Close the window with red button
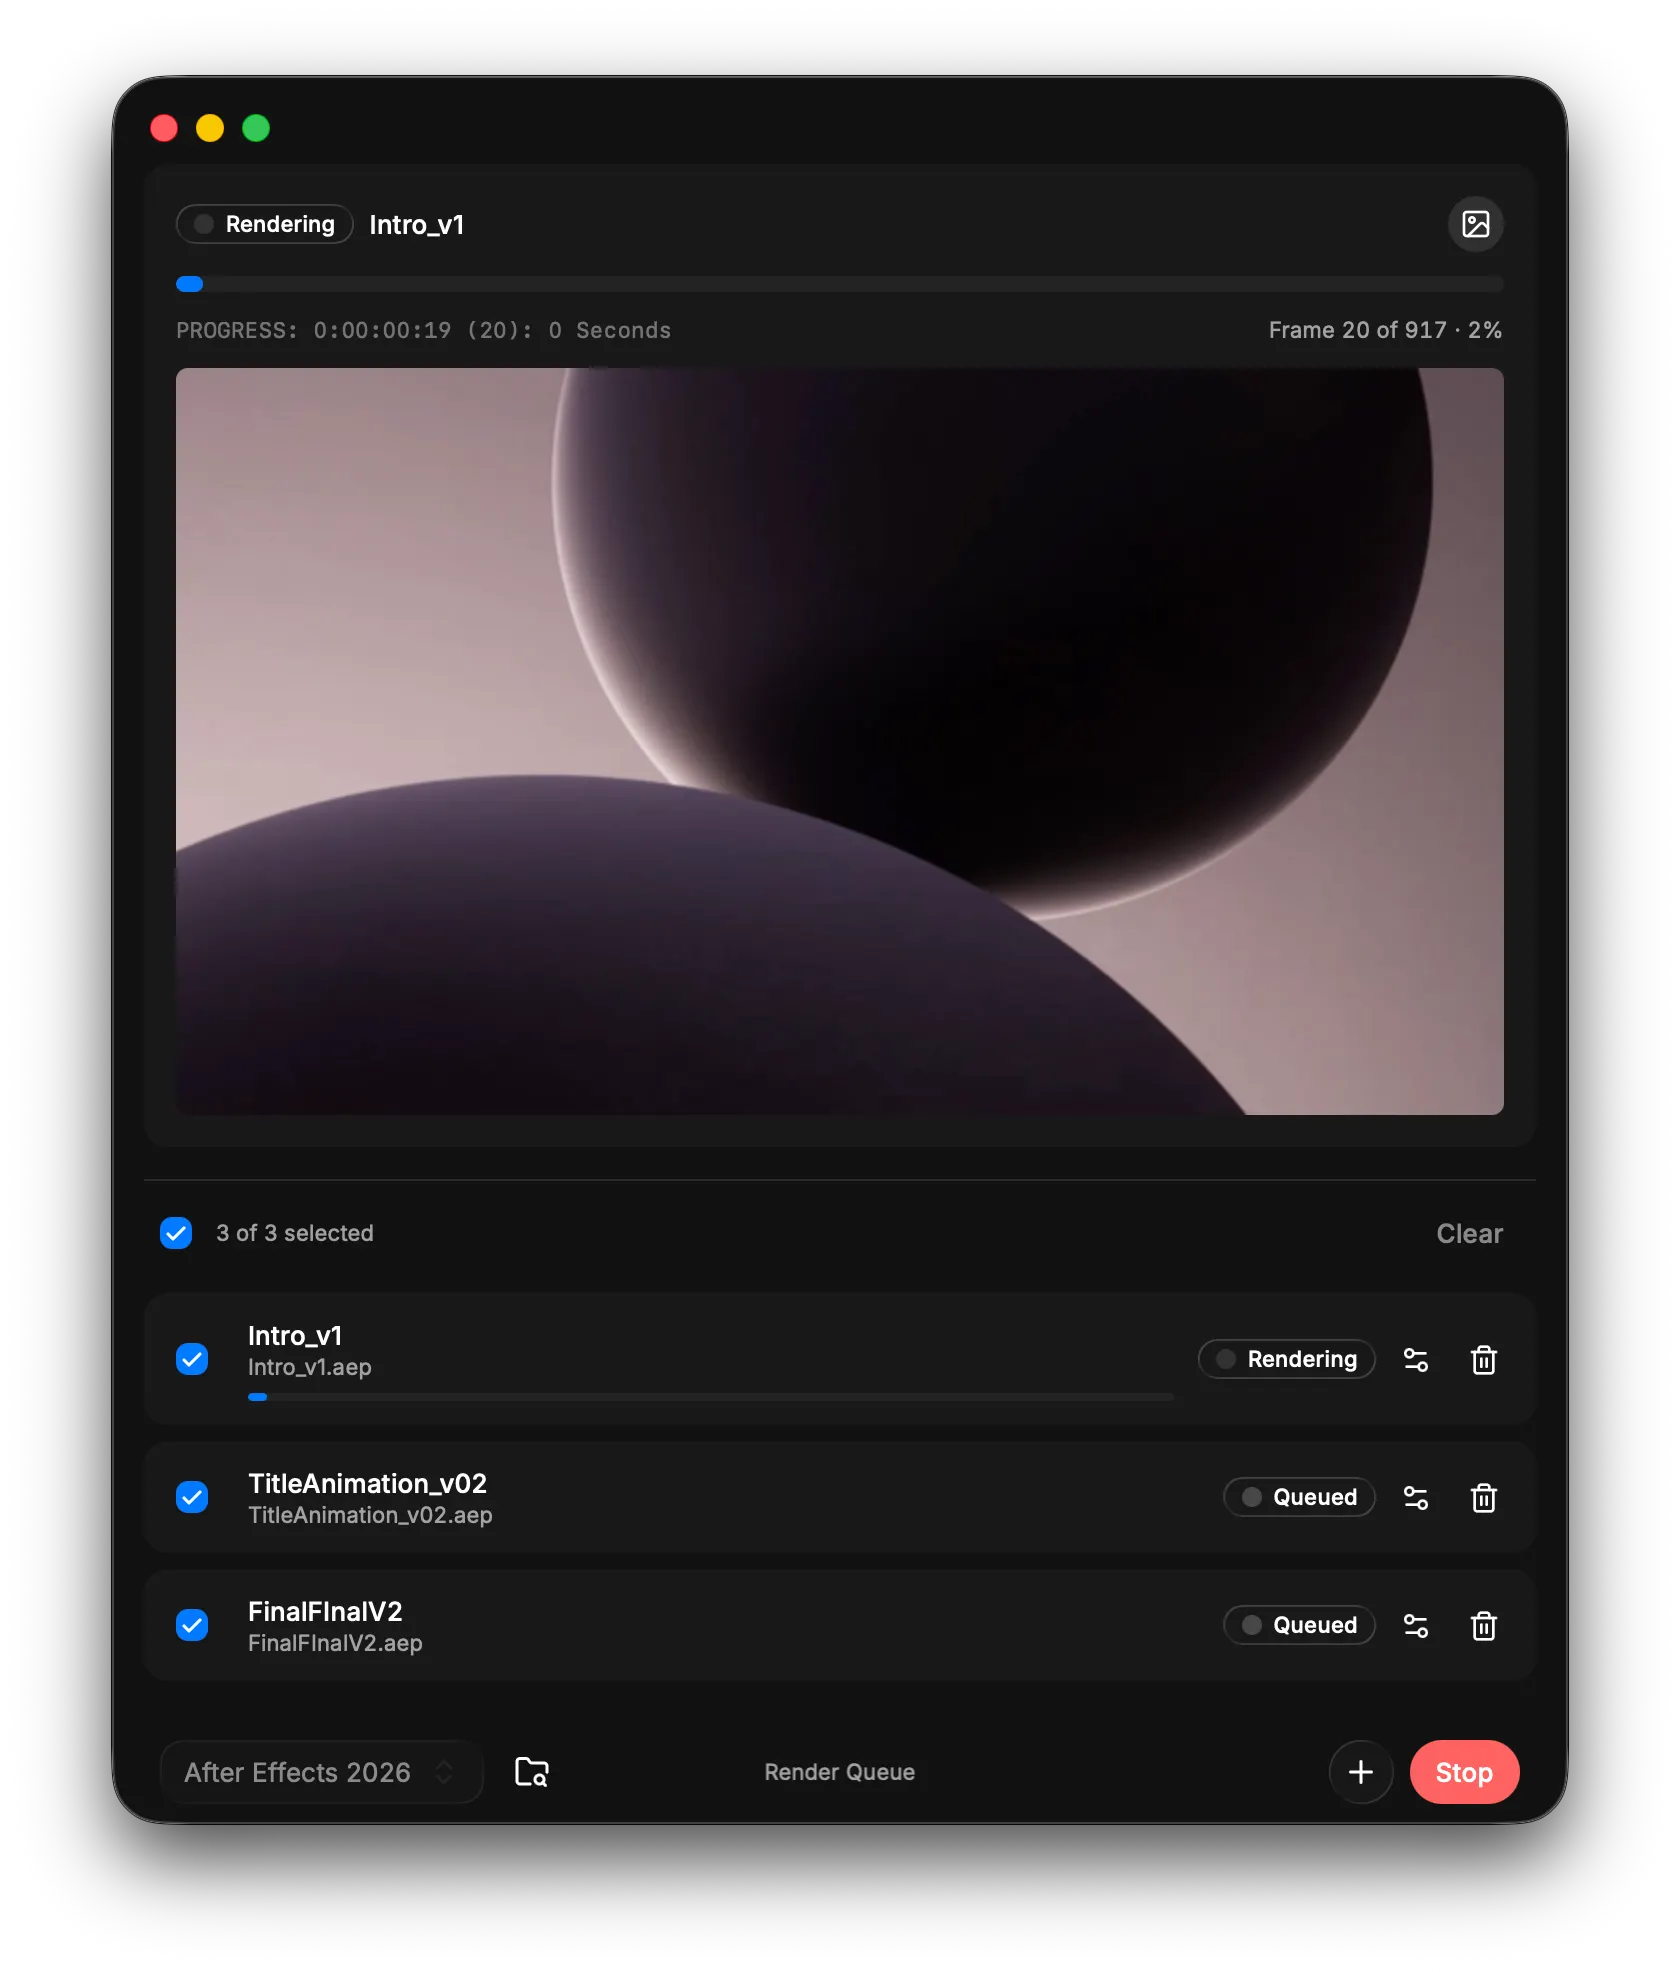This screenshot has height=1972, width=1680. pos(164,128)
